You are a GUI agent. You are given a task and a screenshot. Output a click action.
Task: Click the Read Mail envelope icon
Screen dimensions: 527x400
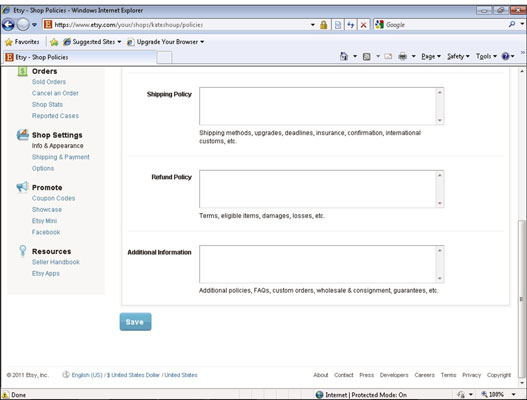coord(388,56)
